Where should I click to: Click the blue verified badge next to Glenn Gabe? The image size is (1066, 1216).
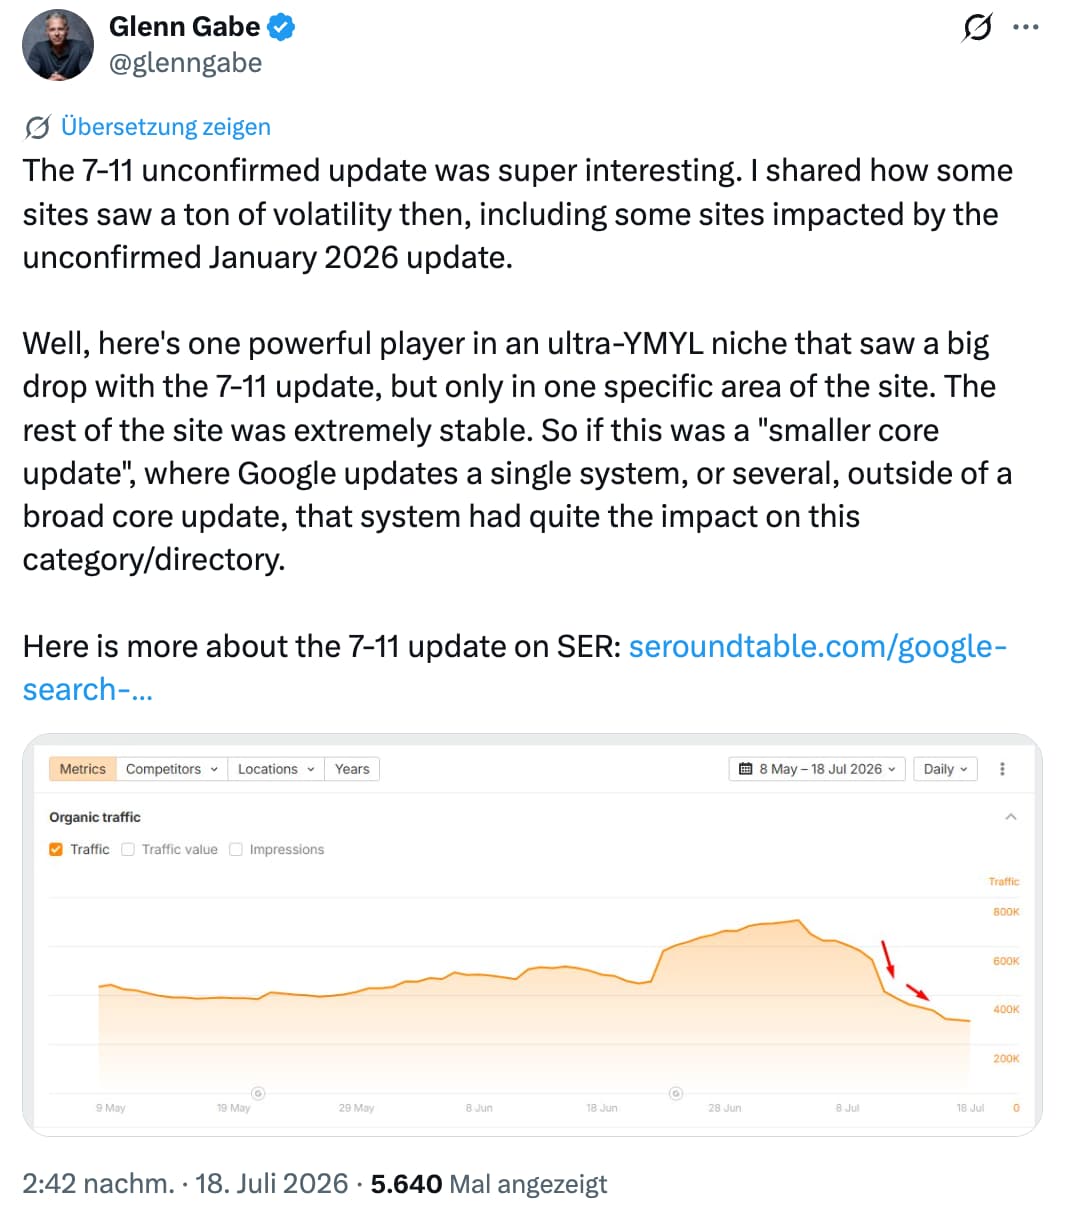[282, 27]
